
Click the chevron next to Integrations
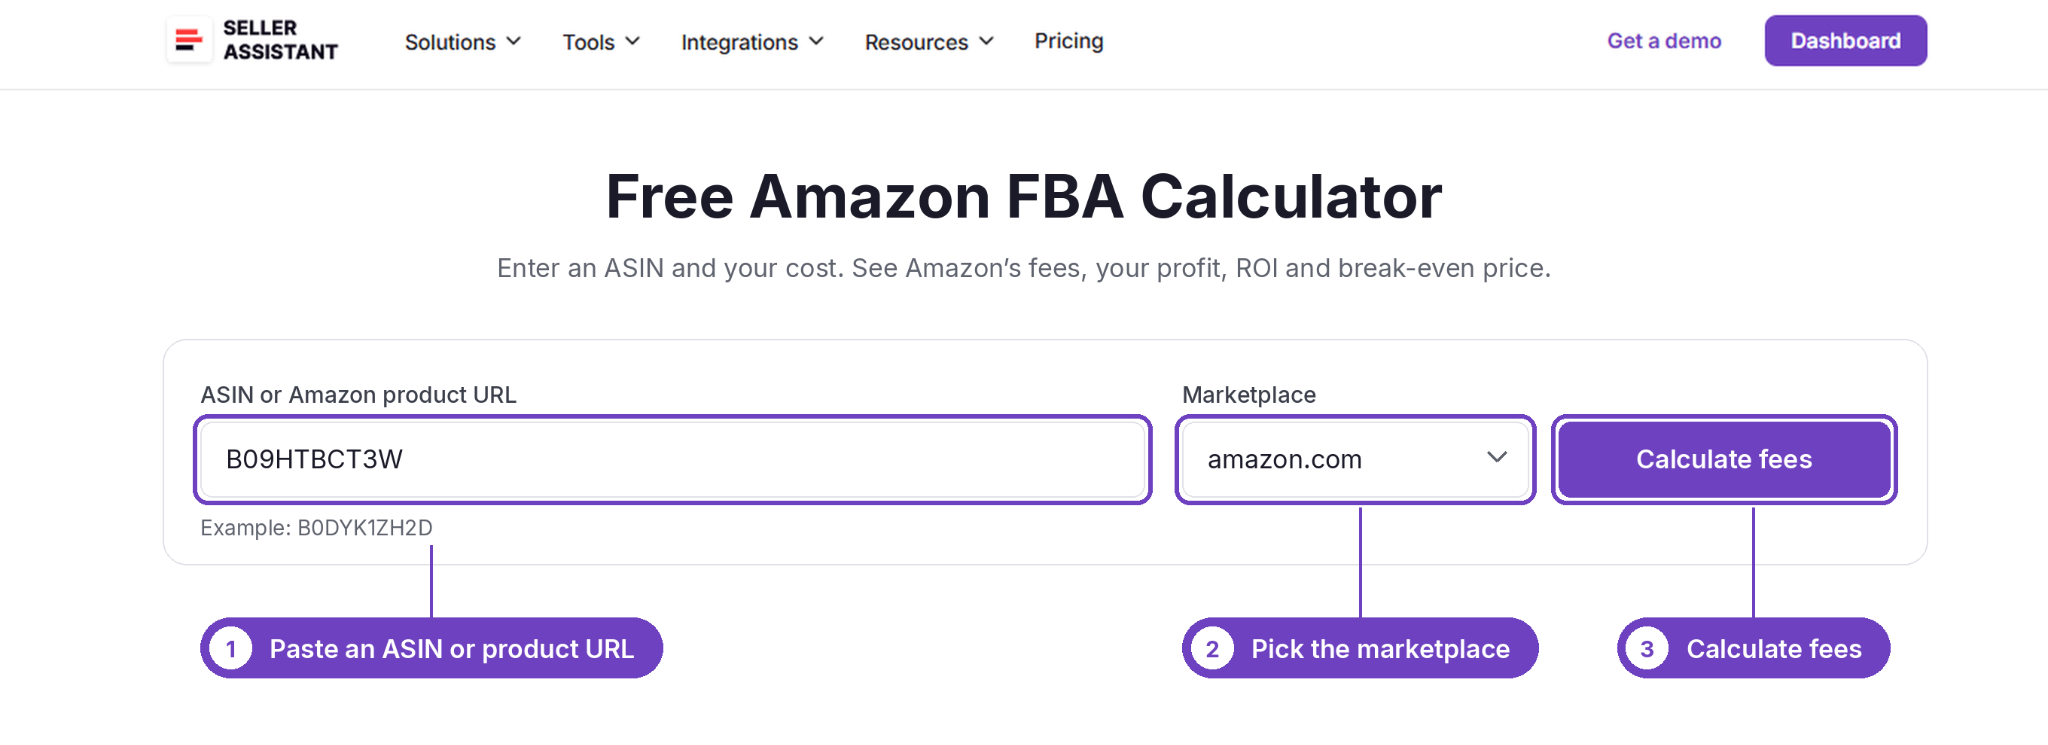coord(816,41)
